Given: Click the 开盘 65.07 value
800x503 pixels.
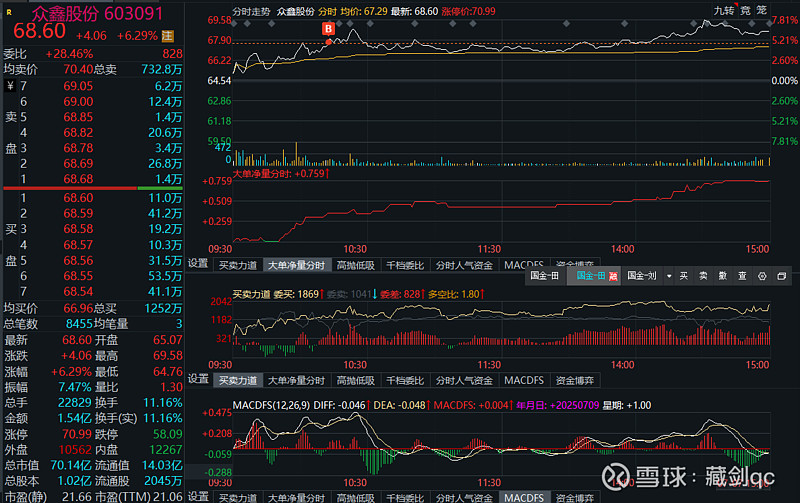Looking at the screenshot, I should click(167, 340).
